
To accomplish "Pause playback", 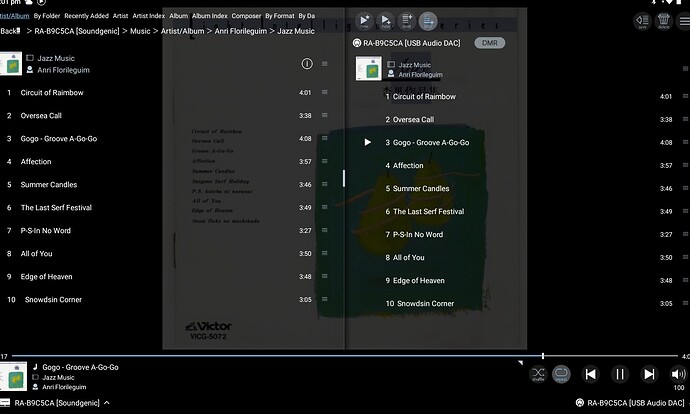I will (x=620, y=374).
